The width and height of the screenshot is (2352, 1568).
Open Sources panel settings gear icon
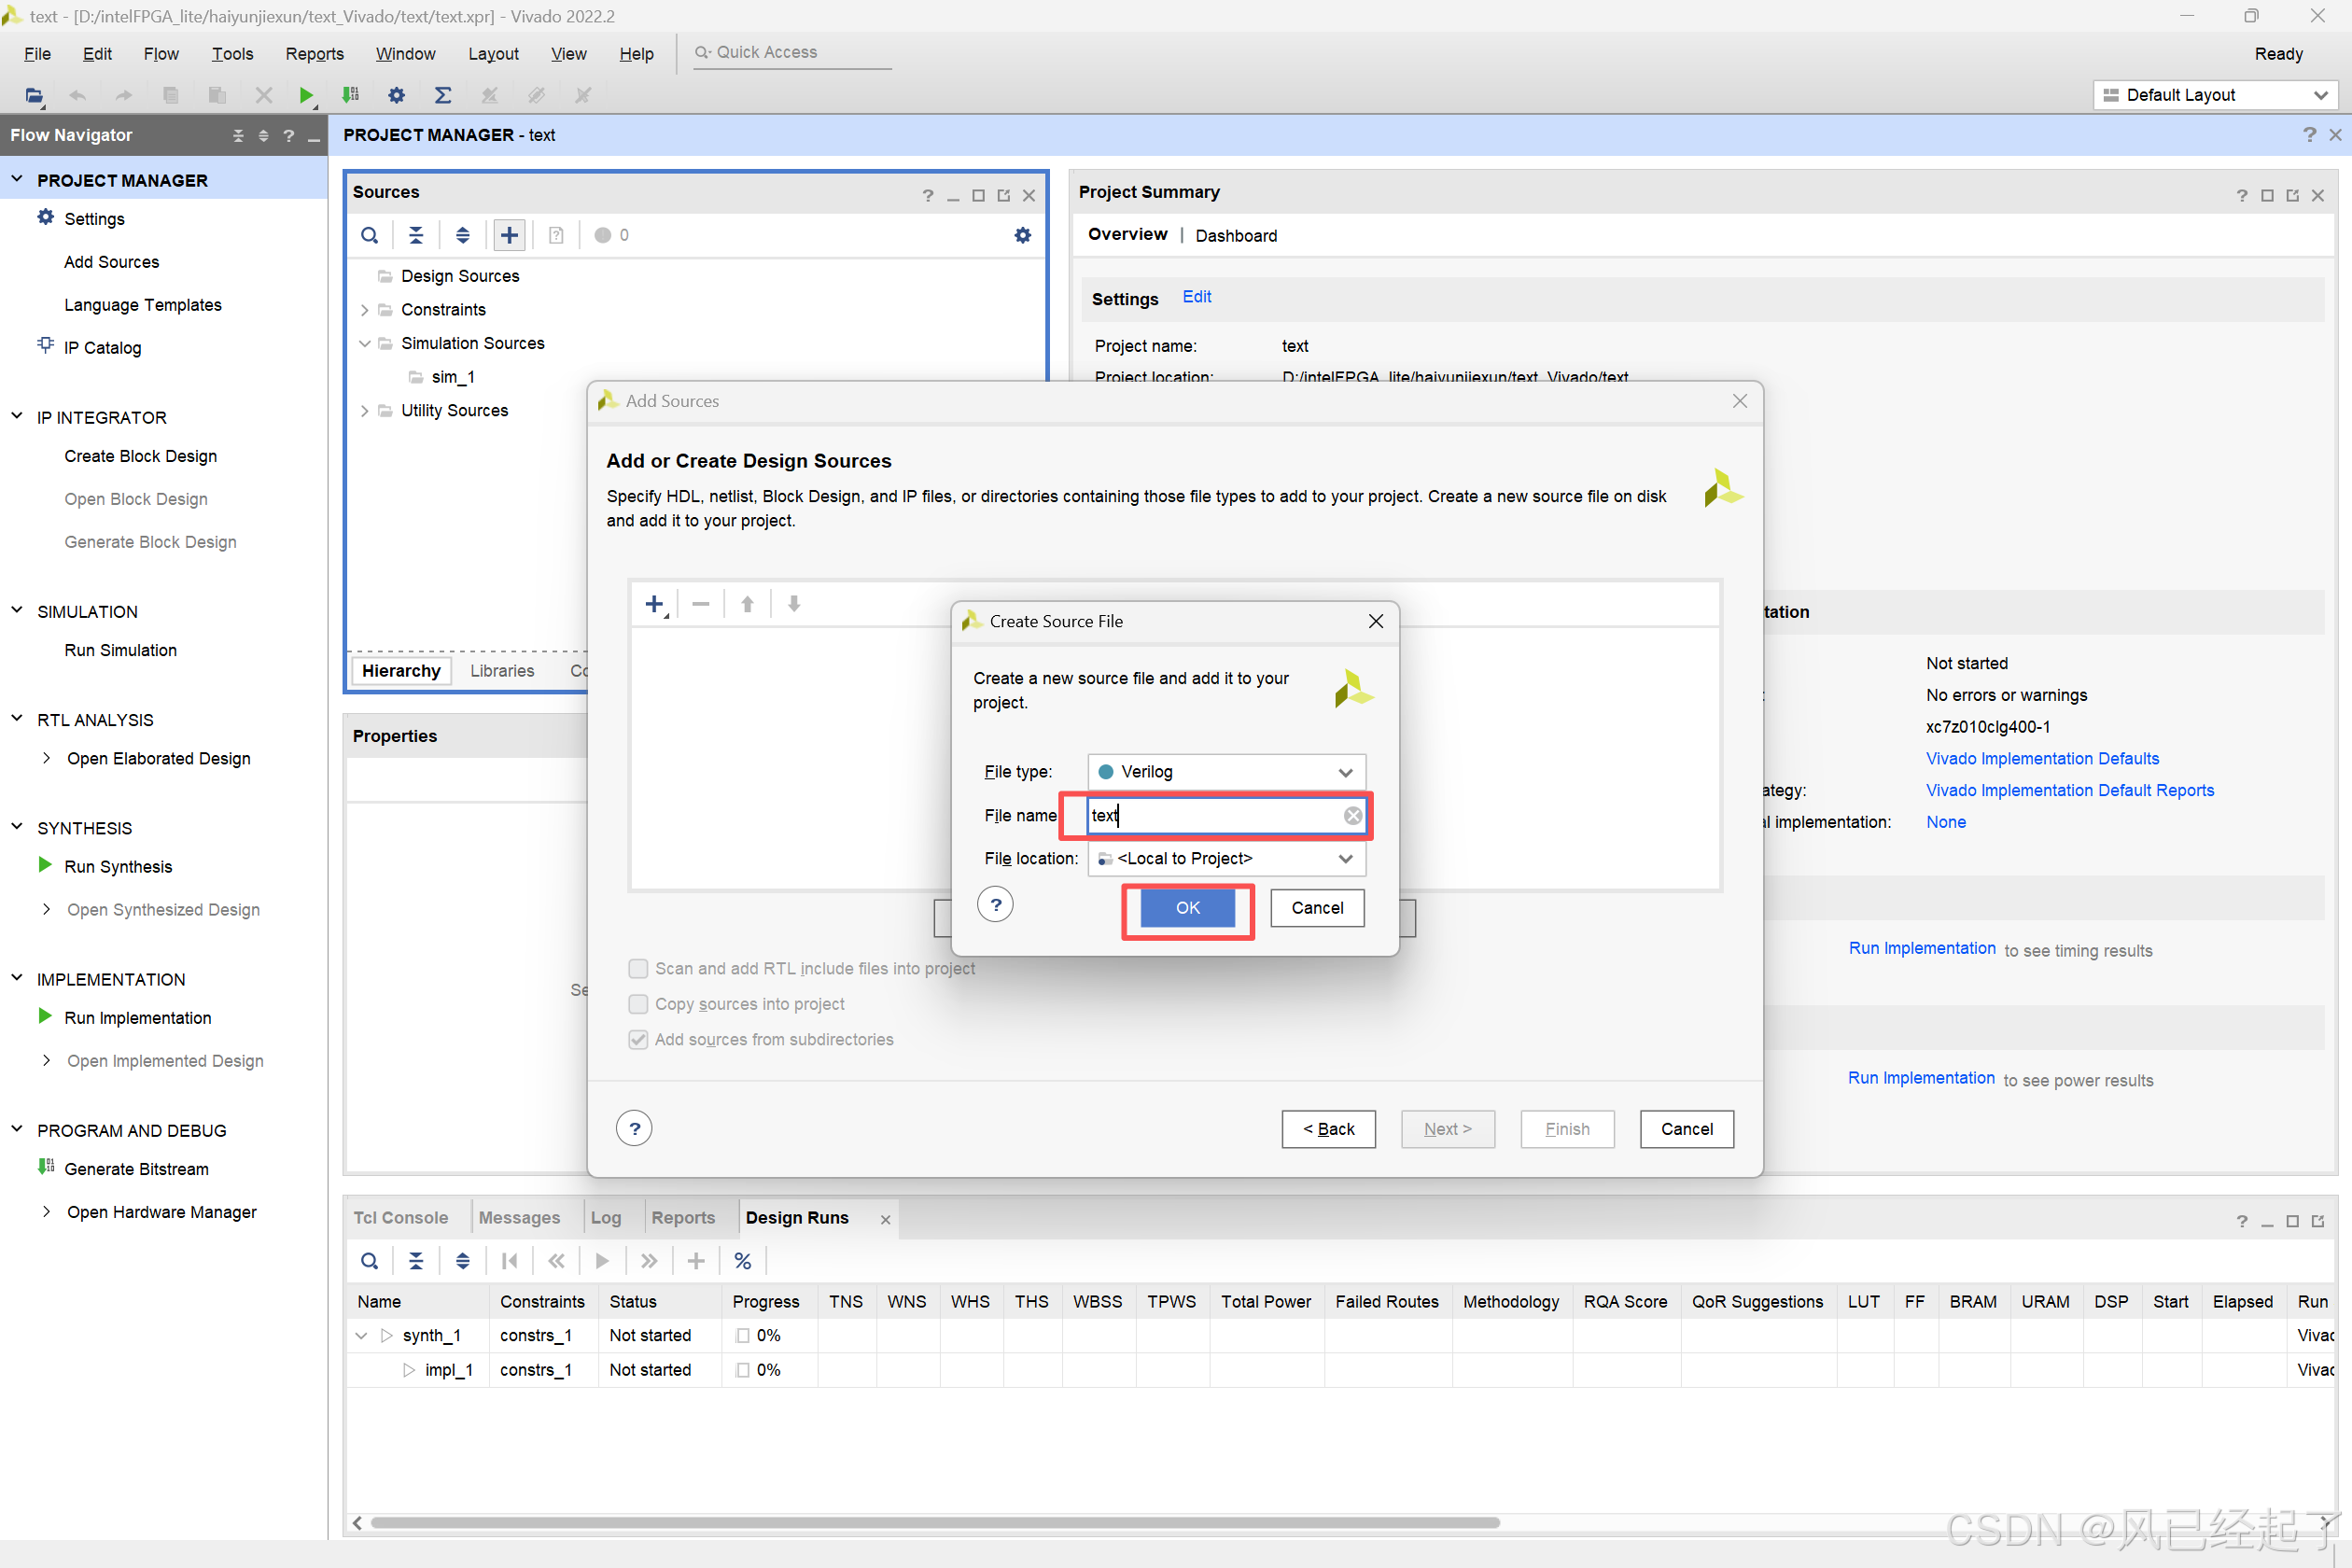tap(1022, 235)
